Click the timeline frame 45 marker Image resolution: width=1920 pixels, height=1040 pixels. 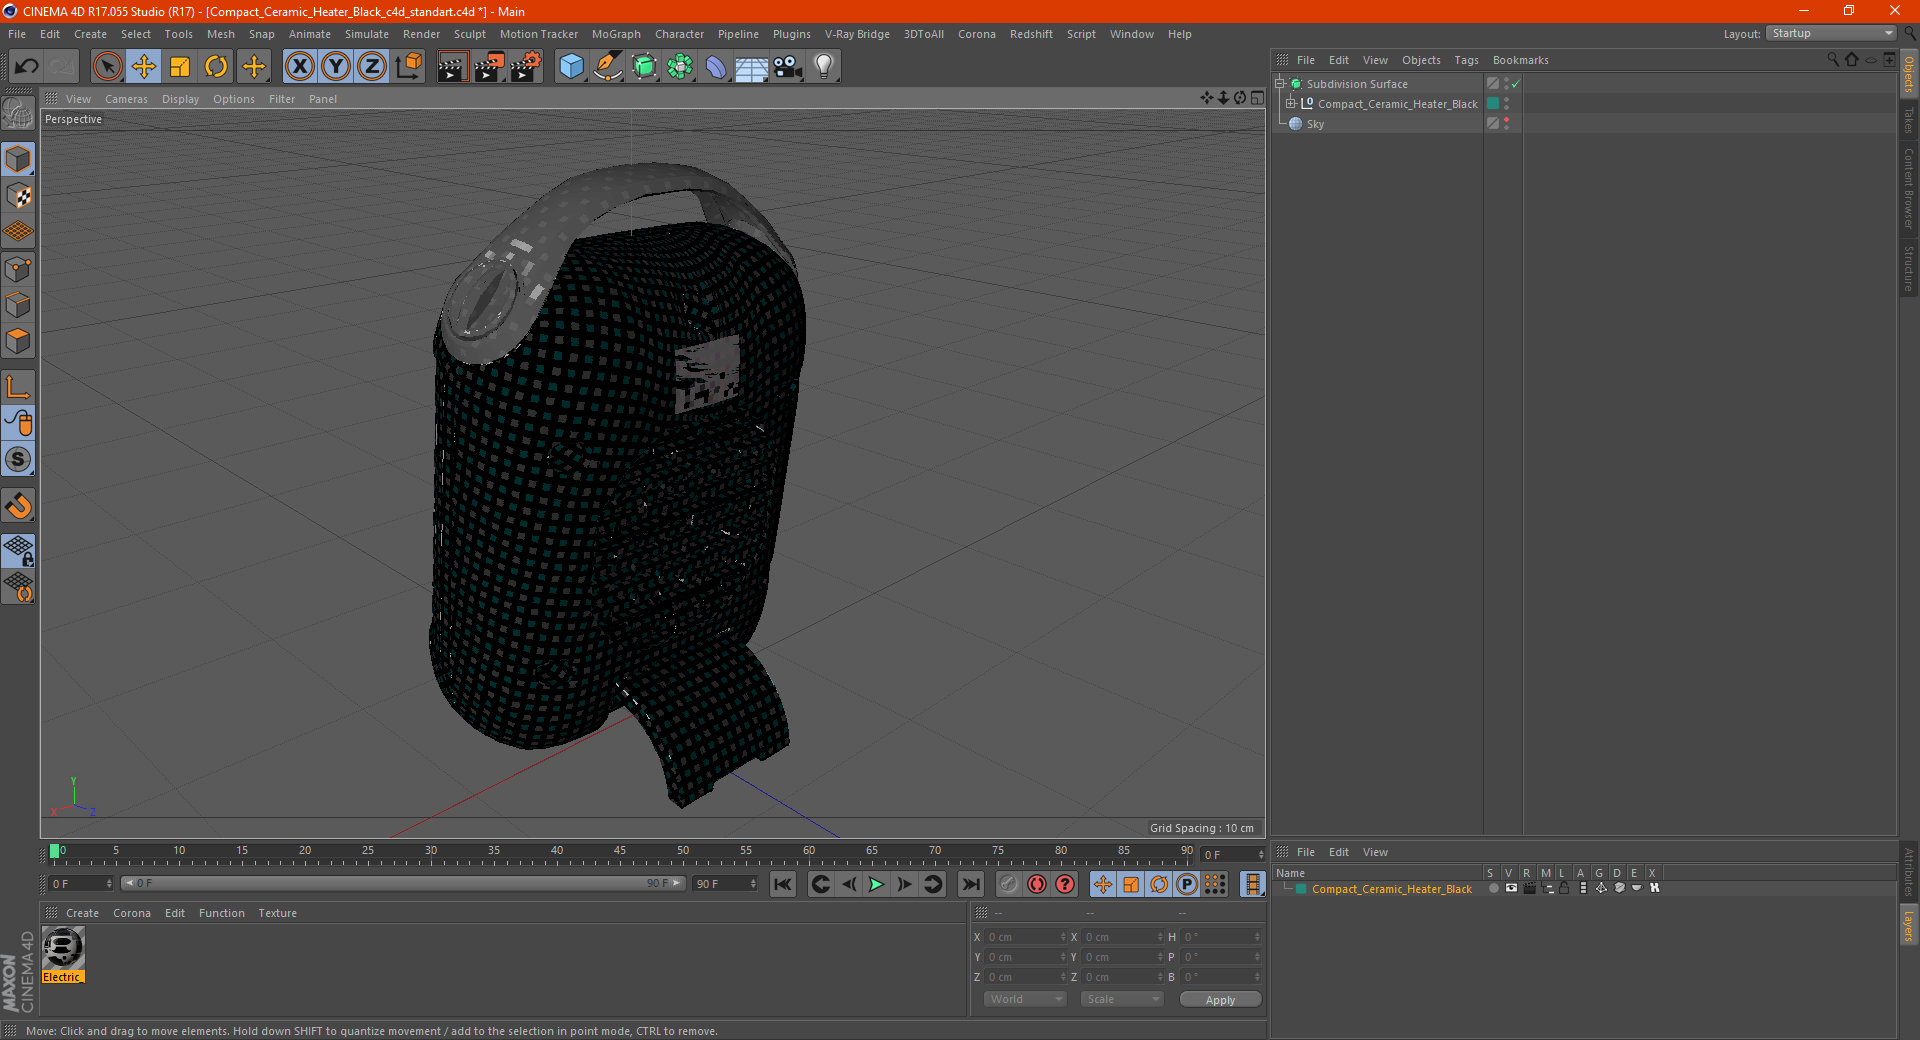[620, 852]
